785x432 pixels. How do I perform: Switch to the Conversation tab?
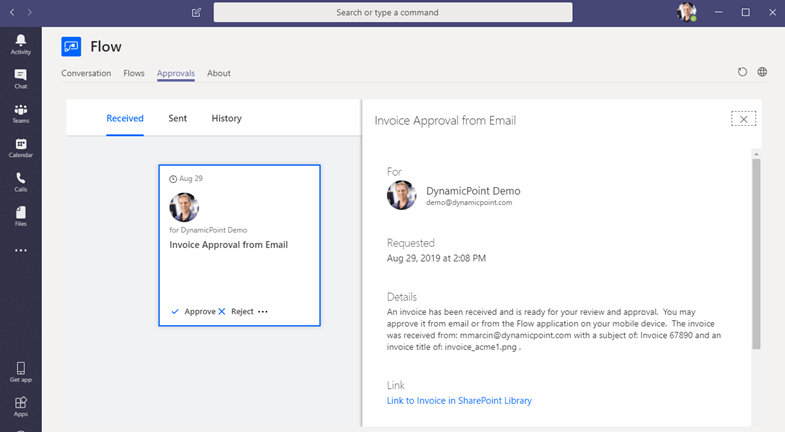coord(86,73)
